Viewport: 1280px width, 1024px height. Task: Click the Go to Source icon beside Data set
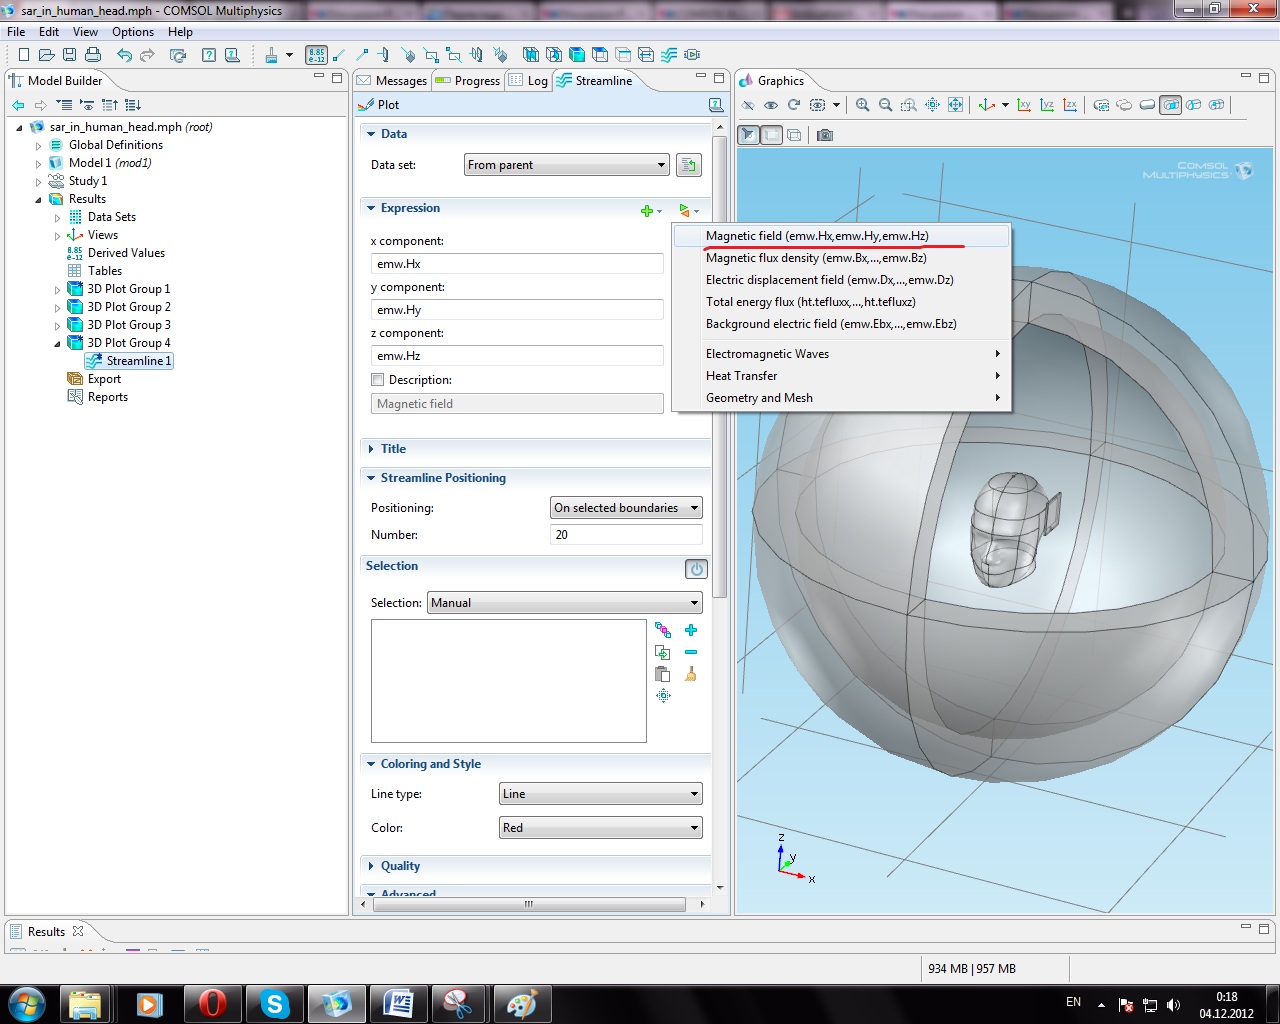click(689, 165)
